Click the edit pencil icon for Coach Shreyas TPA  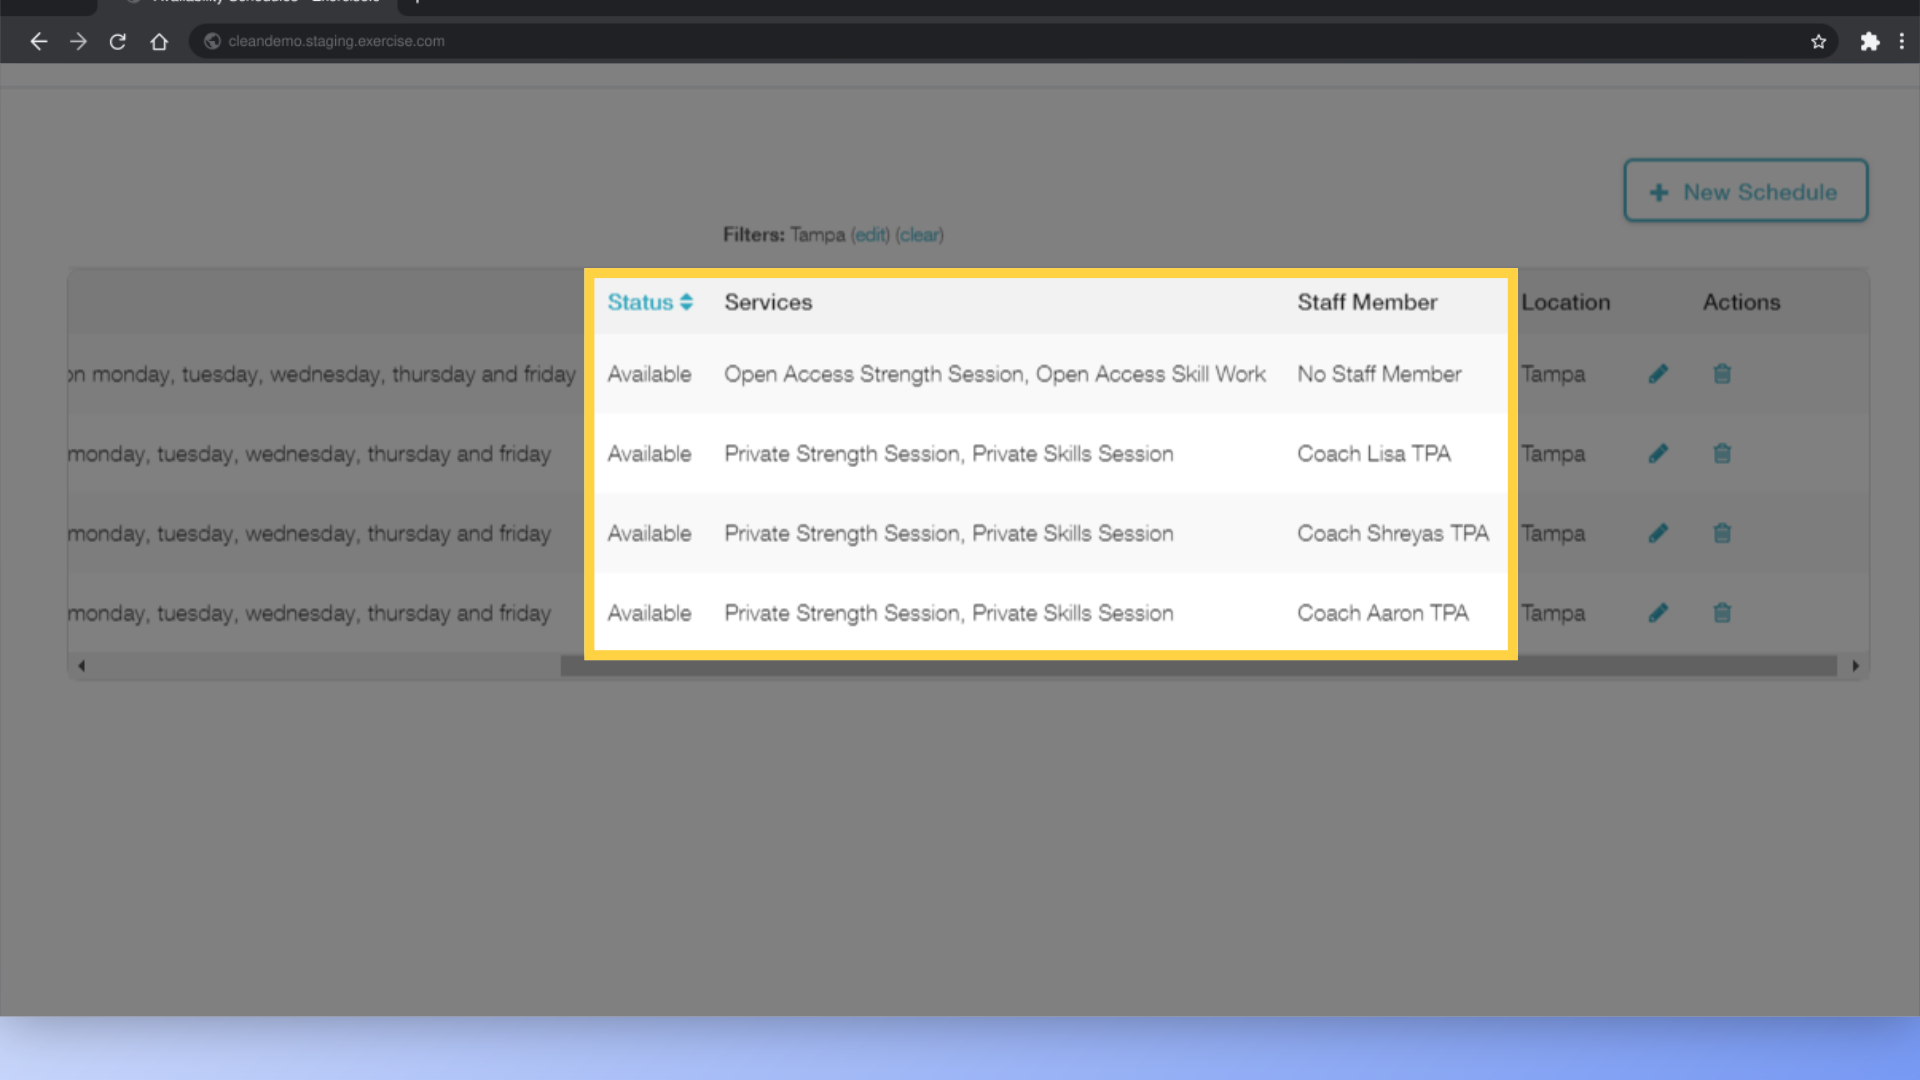1659,533
